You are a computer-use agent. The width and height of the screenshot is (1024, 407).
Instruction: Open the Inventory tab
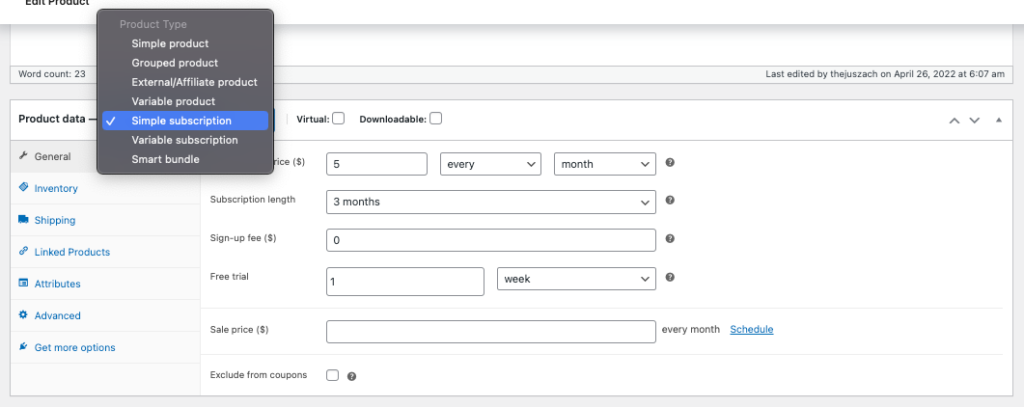click(56, 188)
